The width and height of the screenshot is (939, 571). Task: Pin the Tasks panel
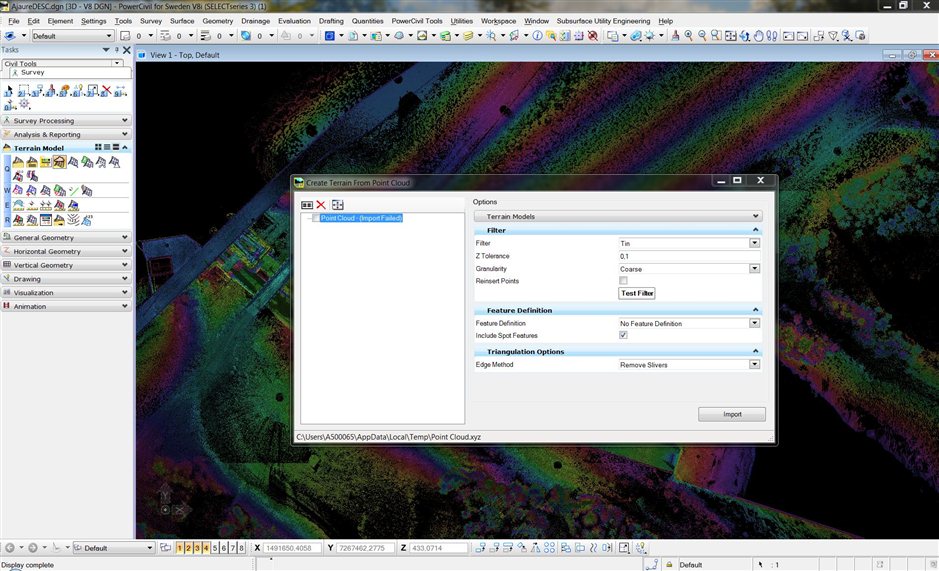click(x=115, y=50)
